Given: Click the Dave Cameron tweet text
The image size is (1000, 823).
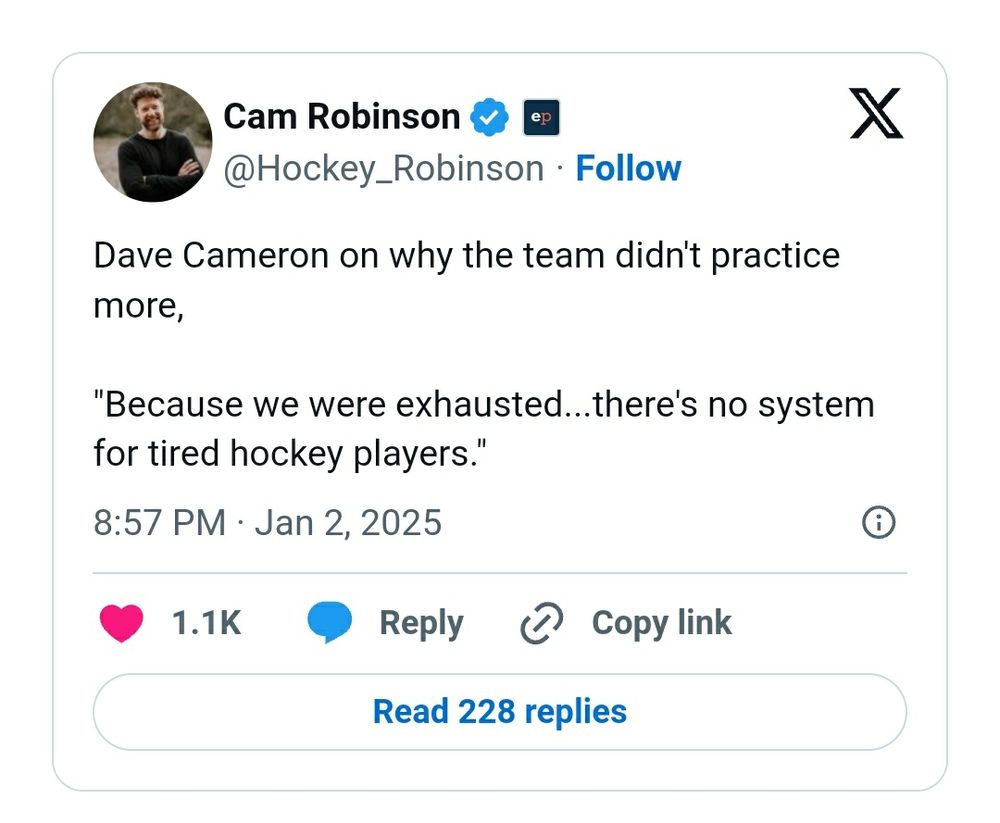Looking at the screenshot, I should click(x=466, y=256).
